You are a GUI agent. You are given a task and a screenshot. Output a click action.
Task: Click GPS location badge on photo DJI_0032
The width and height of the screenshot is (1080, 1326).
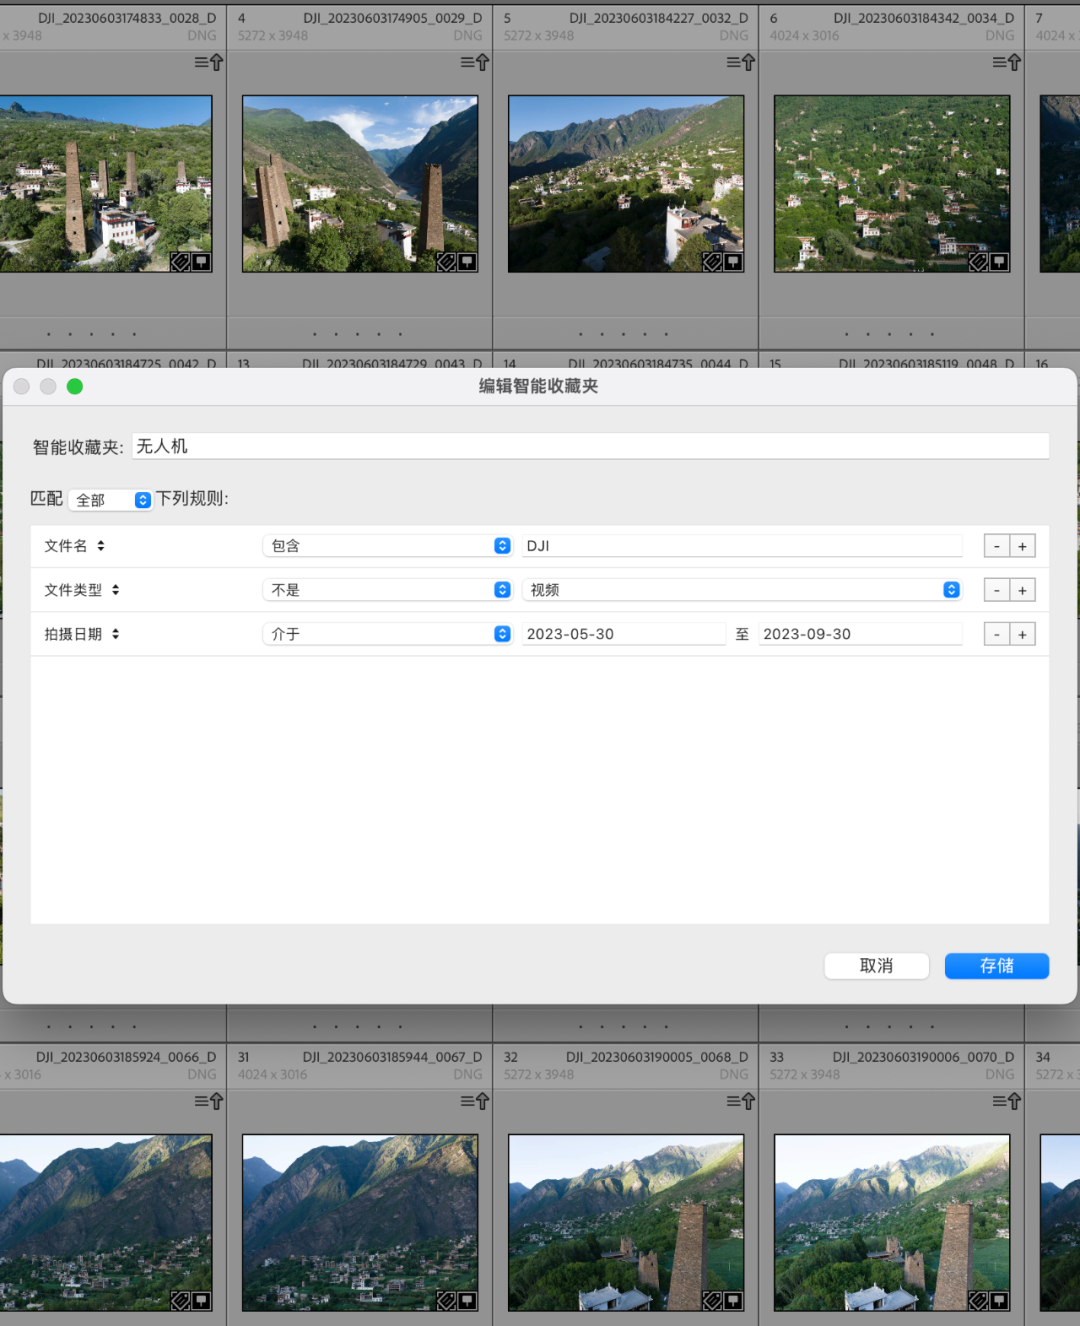733,262
